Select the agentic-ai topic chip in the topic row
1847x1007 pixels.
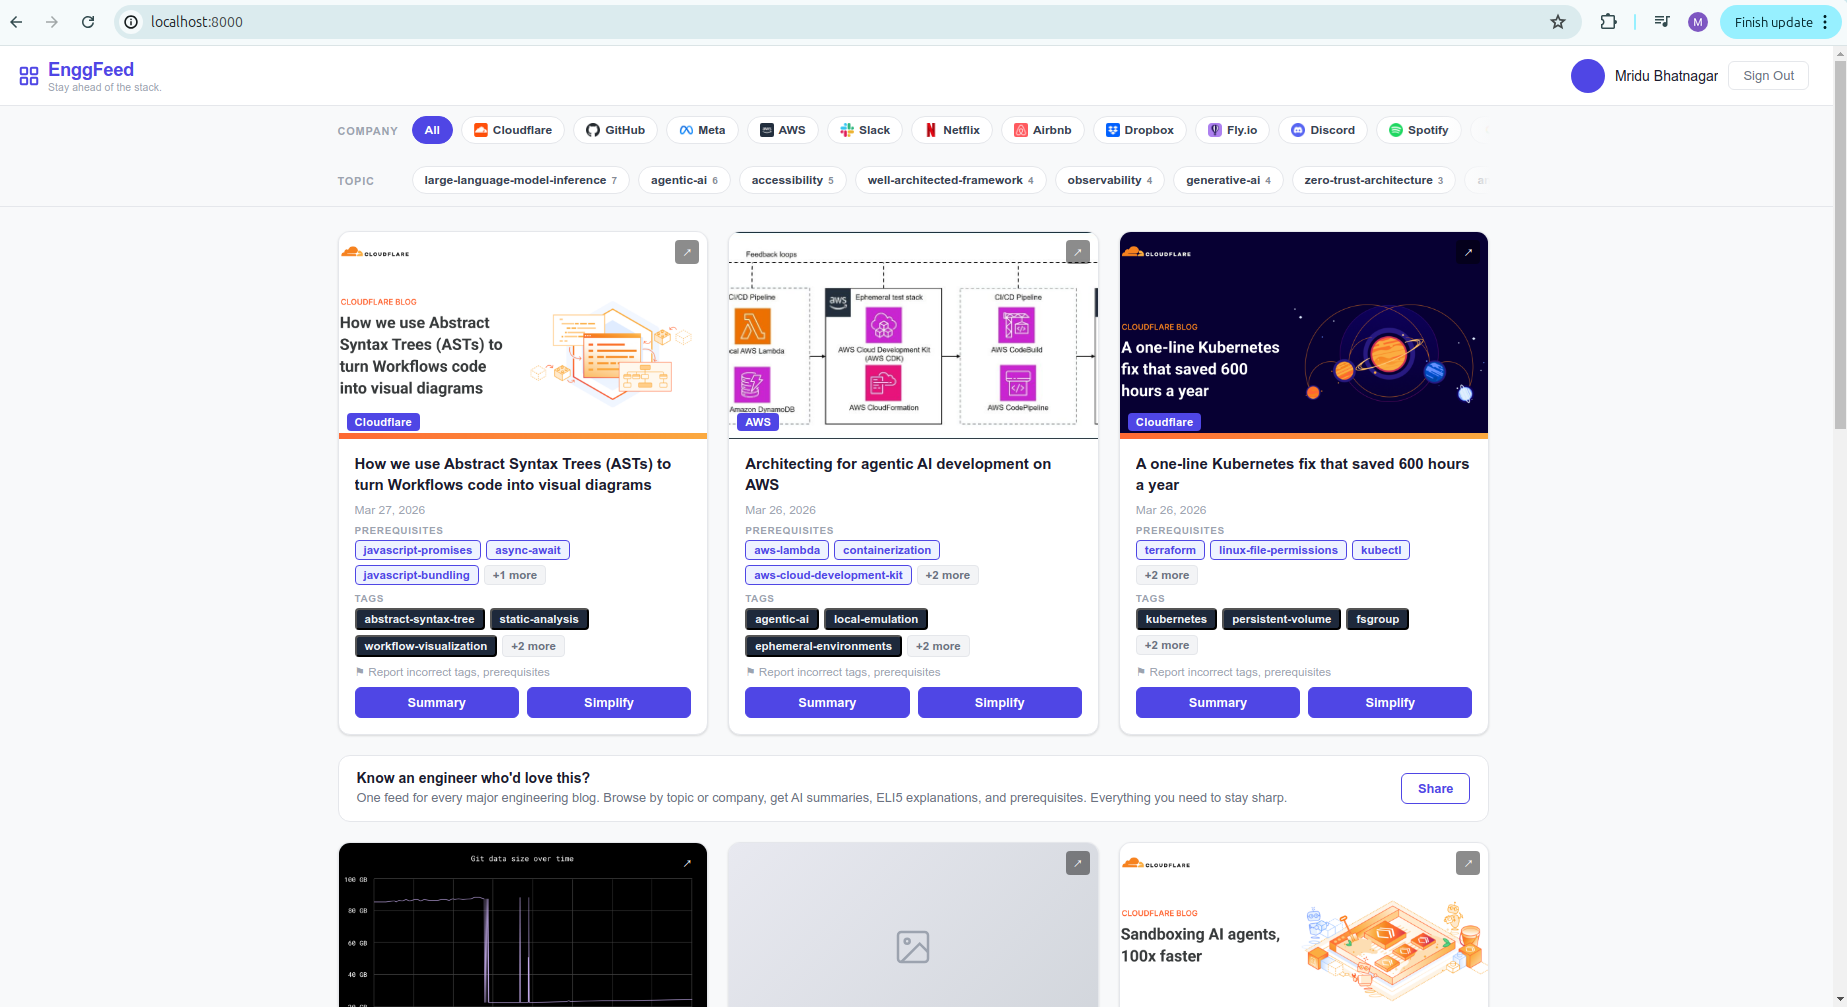(684, 180)
